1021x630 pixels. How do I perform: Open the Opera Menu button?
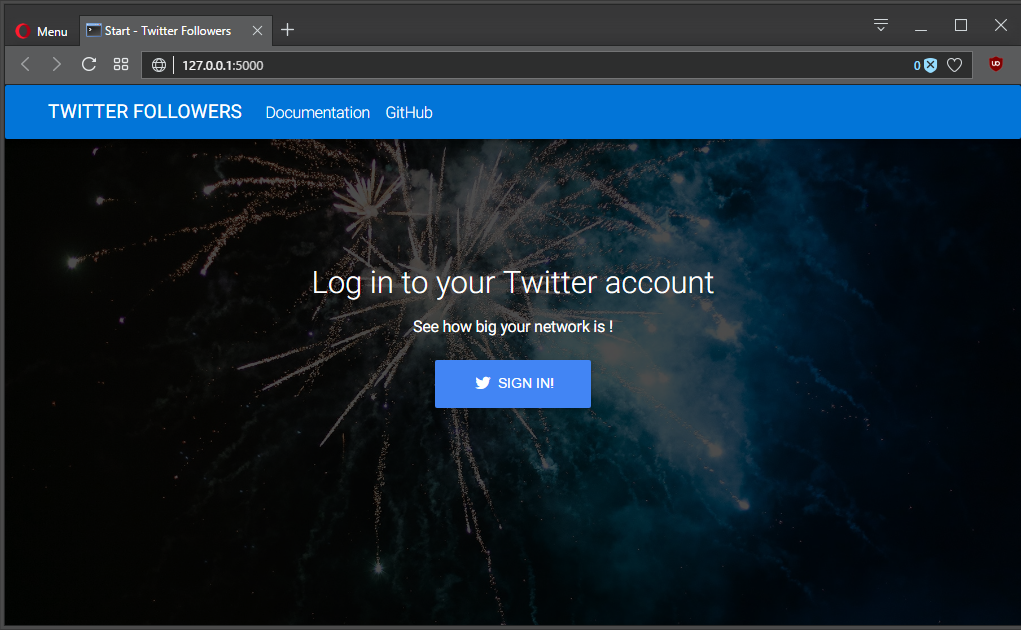pos(42,31)
